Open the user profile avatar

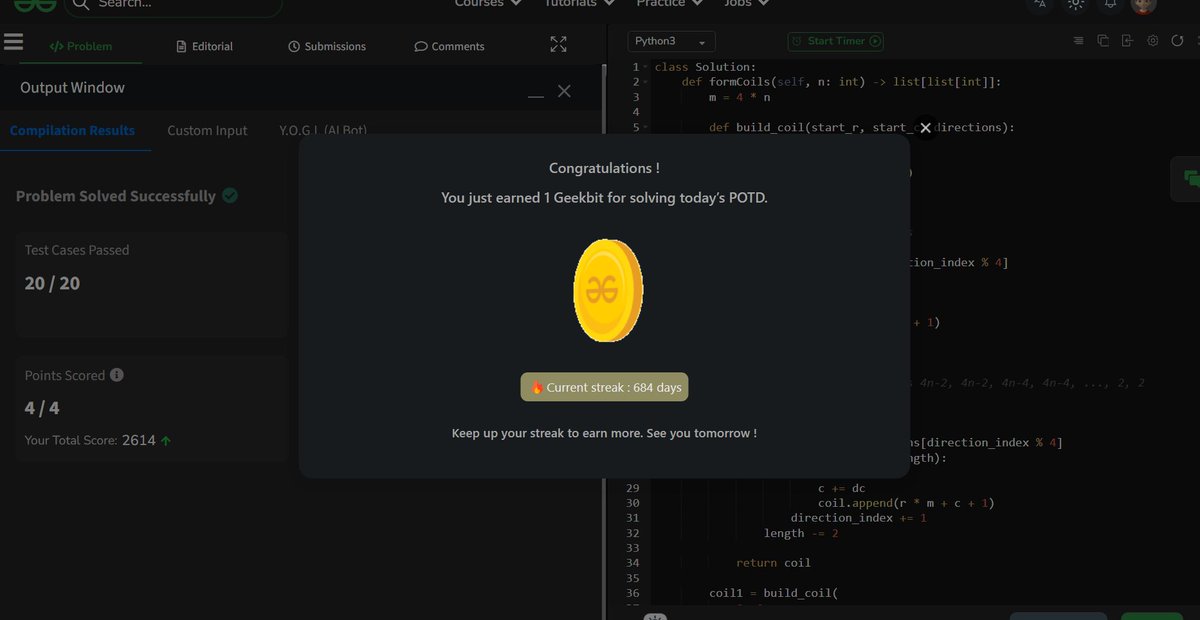pos(1144,5)
